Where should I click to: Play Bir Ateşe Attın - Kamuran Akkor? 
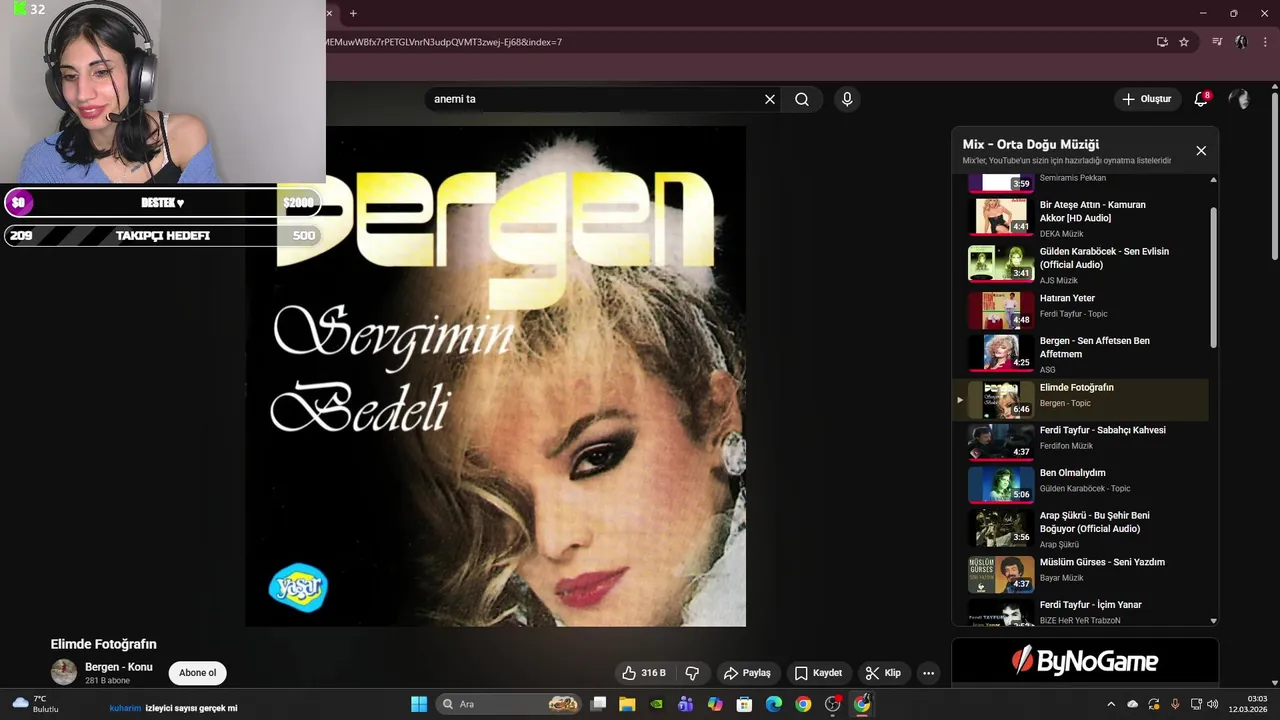pyautogui.click(x=1087, y=217)
